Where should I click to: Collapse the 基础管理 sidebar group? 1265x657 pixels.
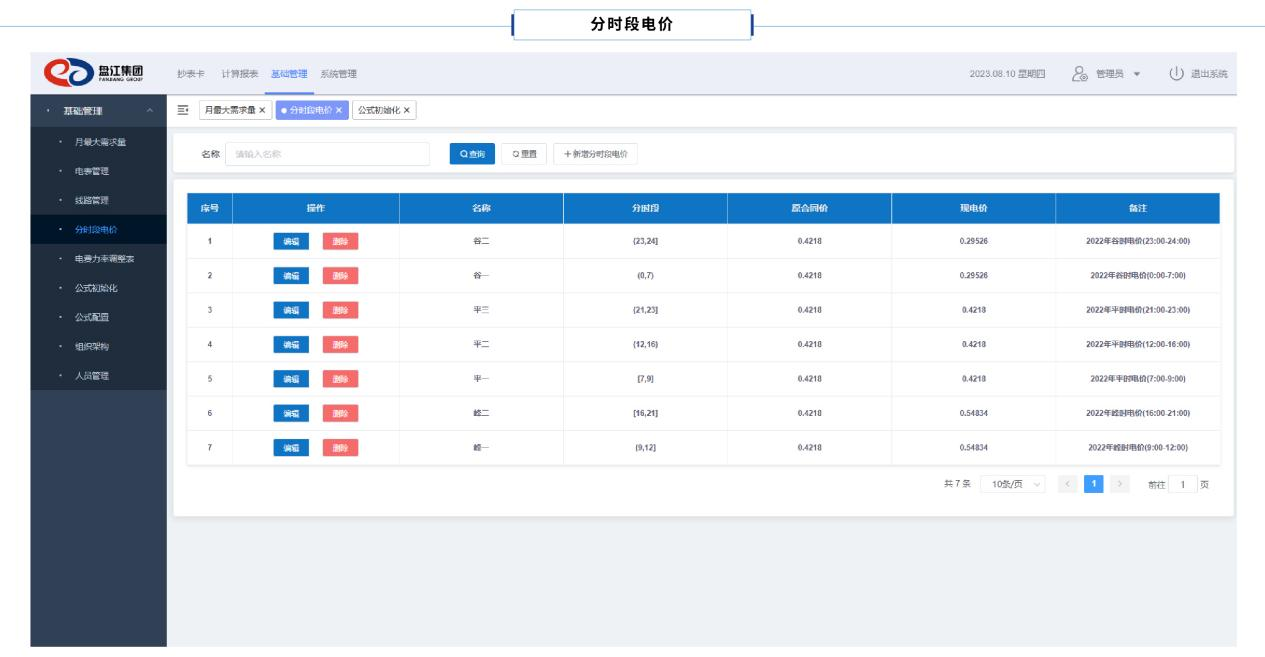click(x=149, y=111)
